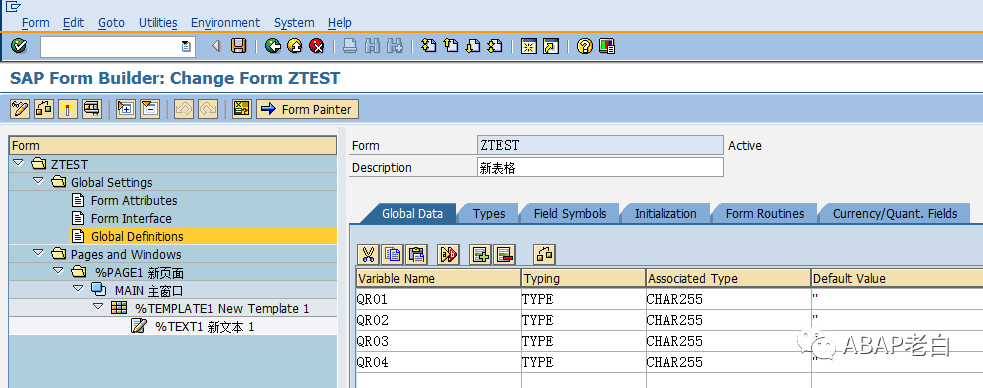The height and width of the screenshot is (388, 983).
Task: Switch to the Currency/Quant. Fields tab
Action: coord(895,214)
